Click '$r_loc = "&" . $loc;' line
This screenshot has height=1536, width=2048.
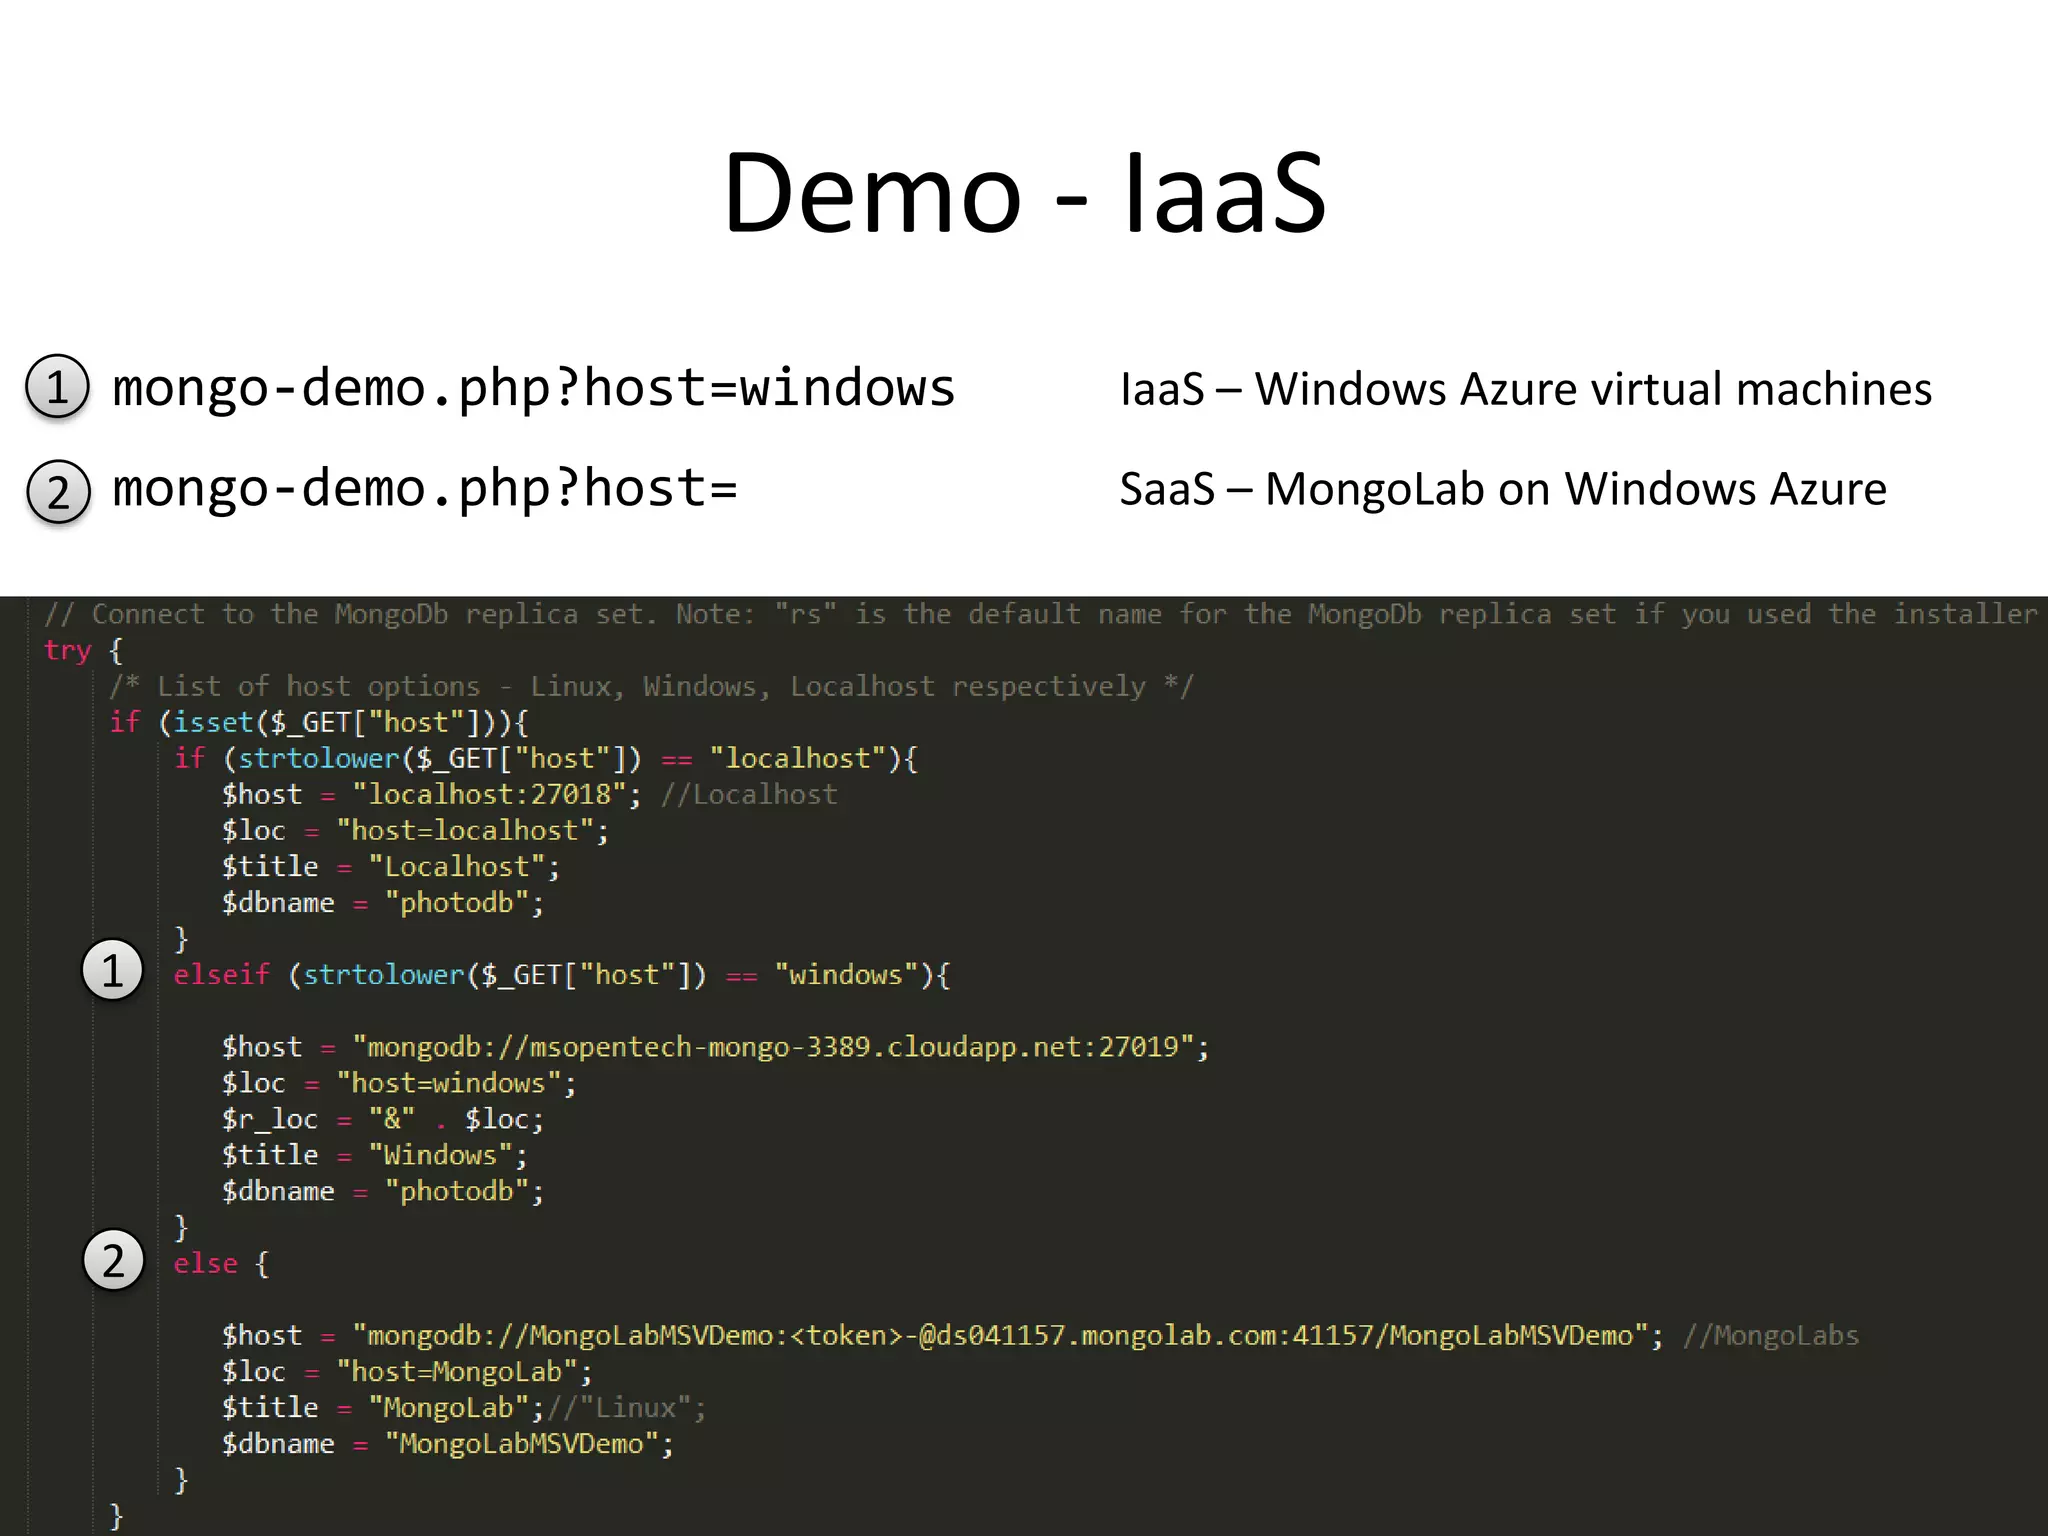coord(383,1119)
